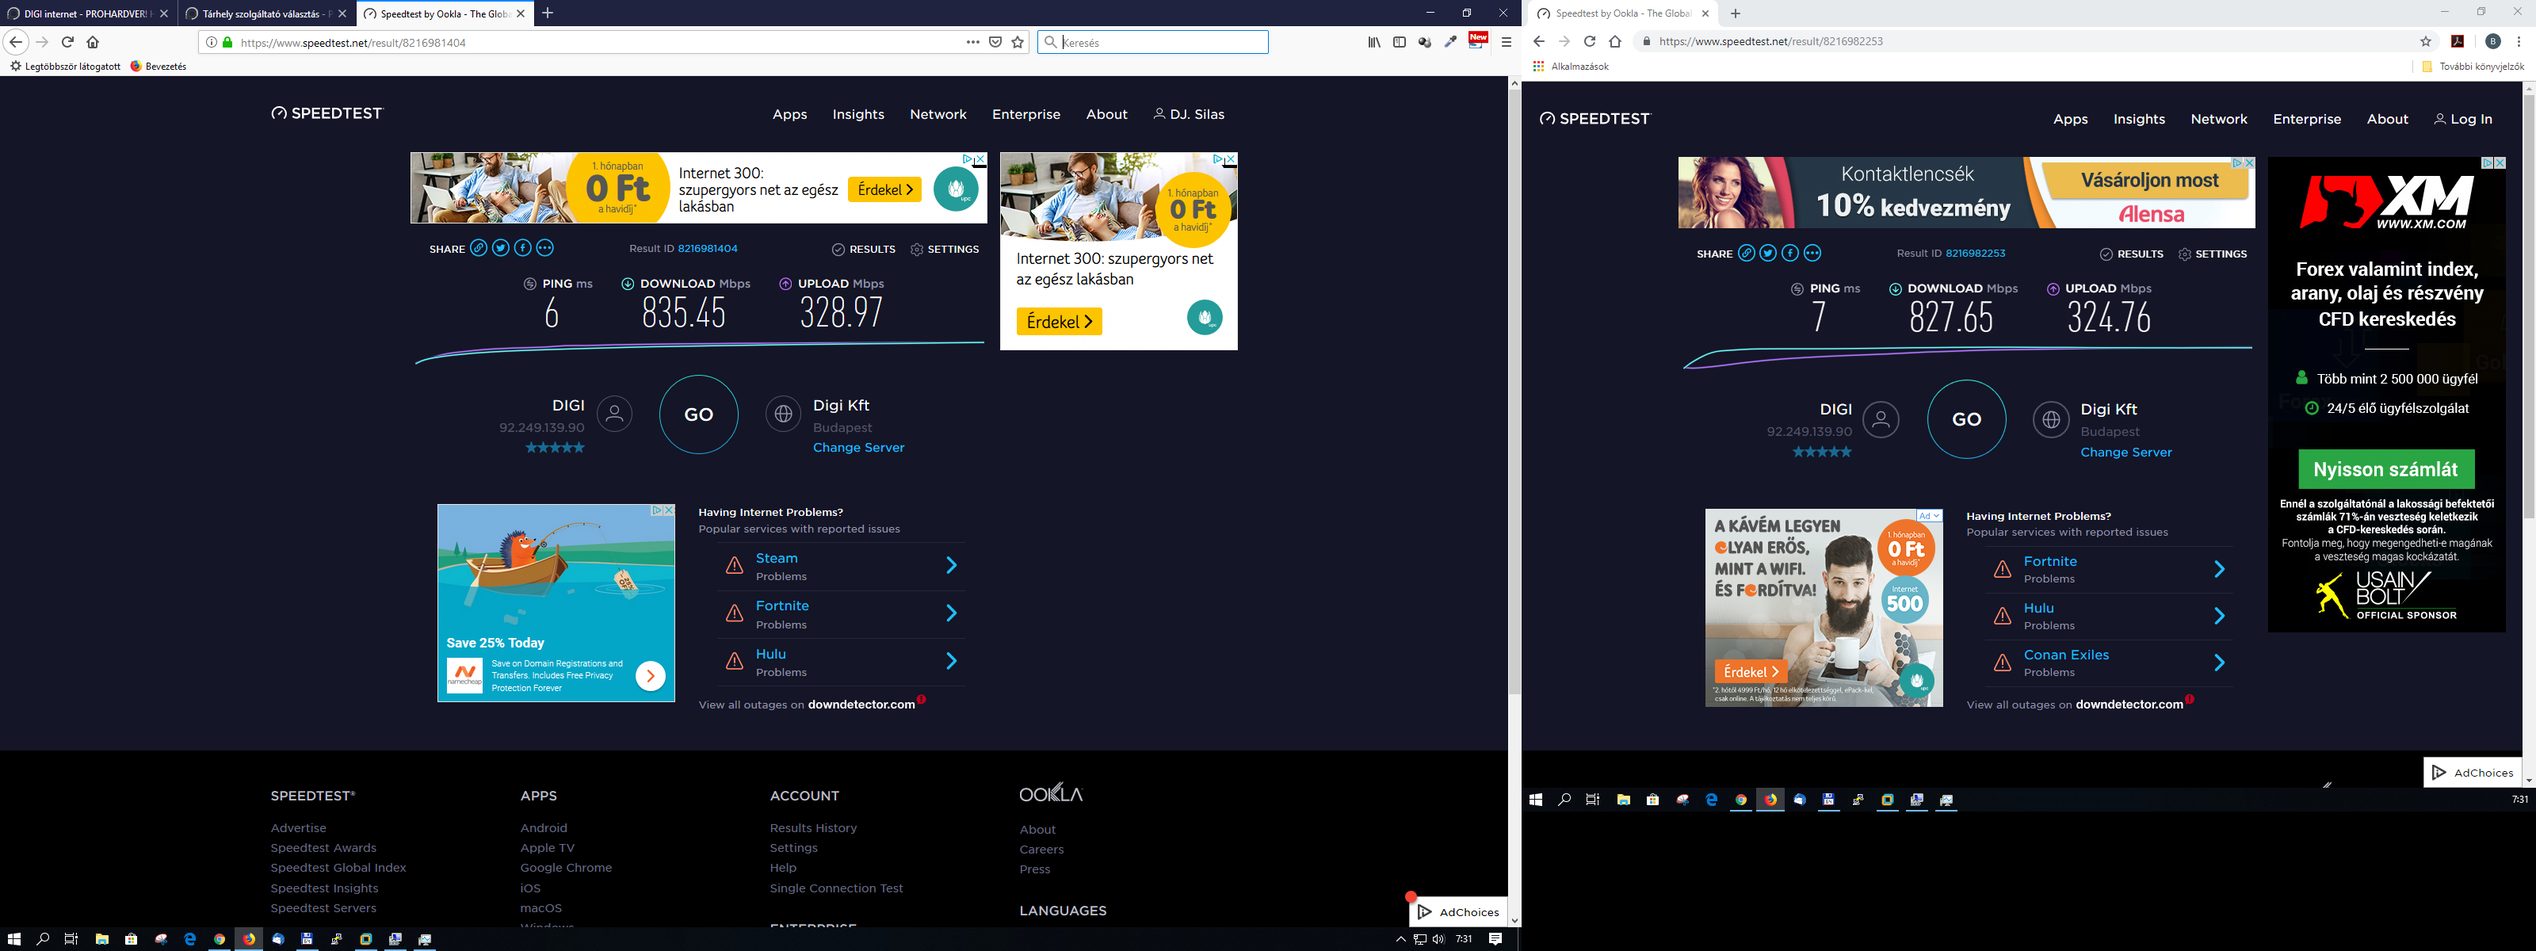This screenshot has height=951, width=2536.
Task: Share result on Twitter in Chrome window
Action: tap(1768, 253)
